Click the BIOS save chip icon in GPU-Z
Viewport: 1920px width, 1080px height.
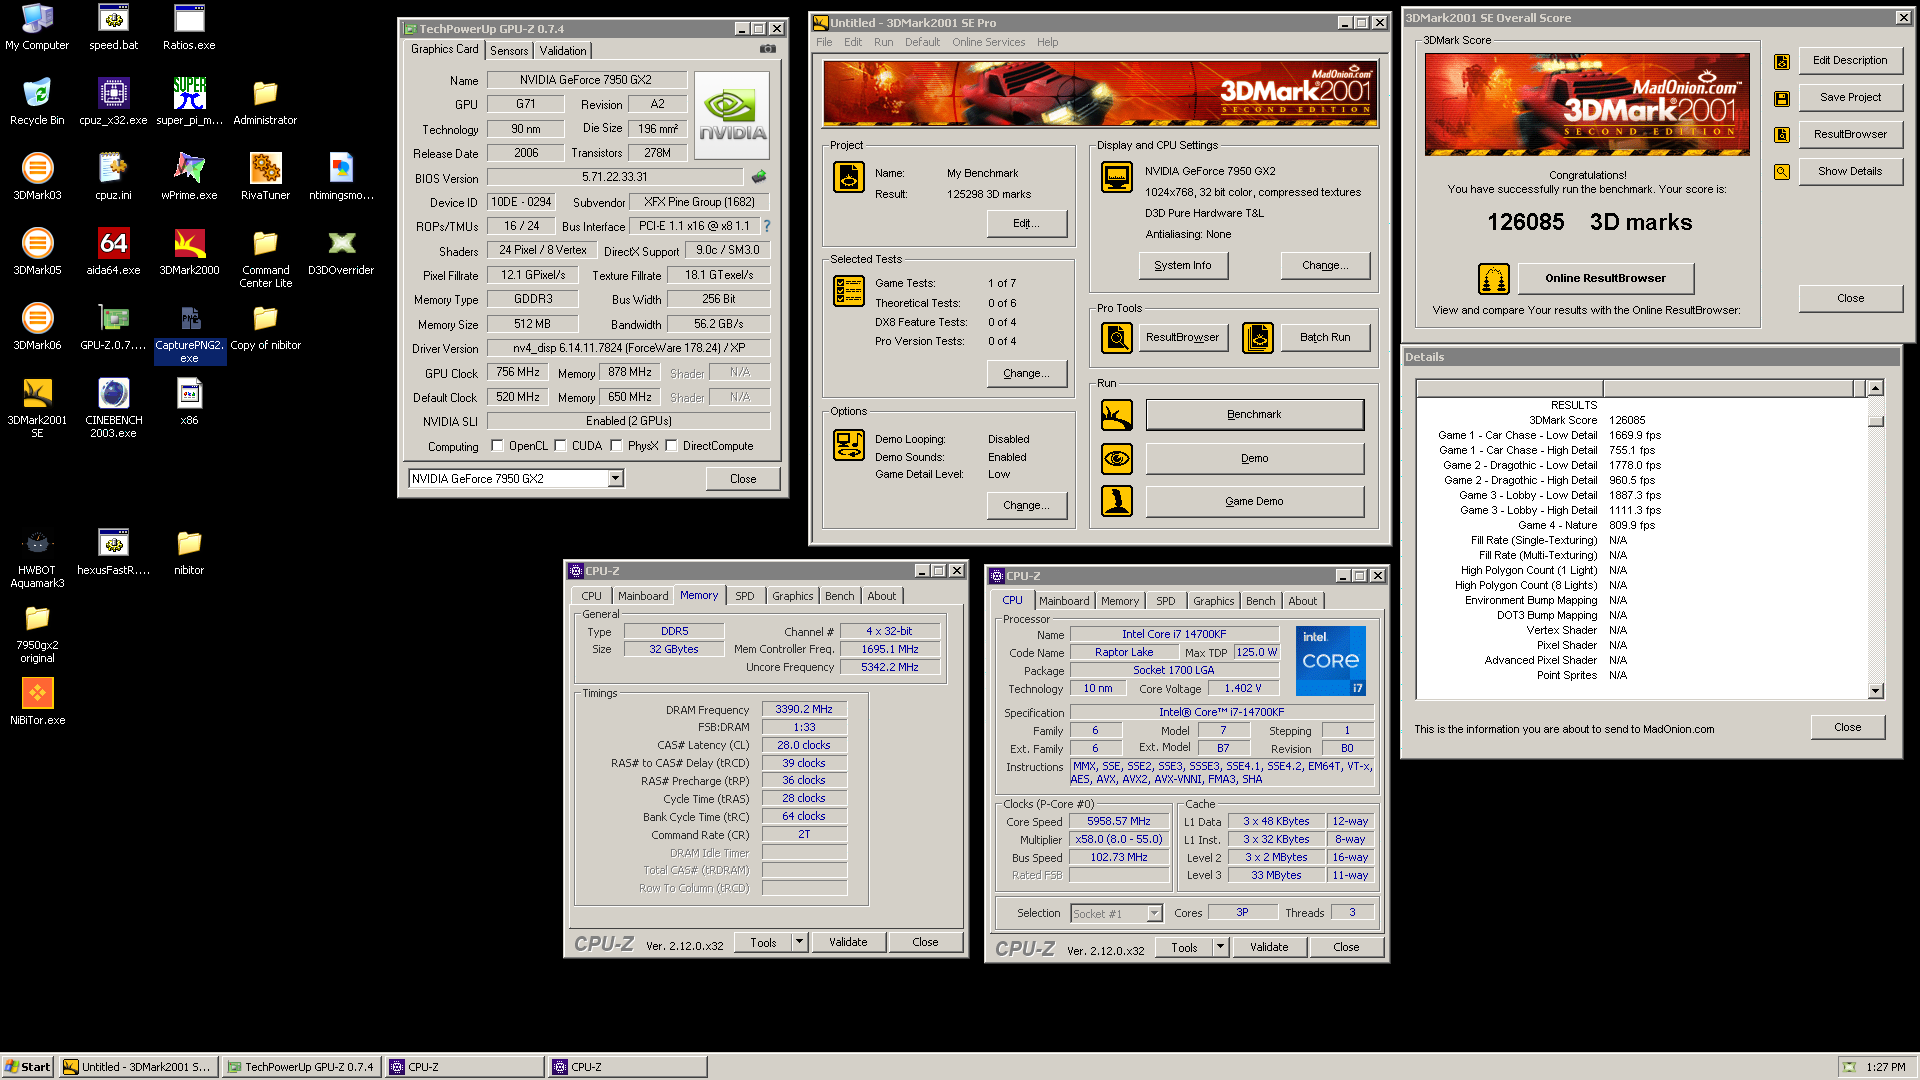(759, 177)
